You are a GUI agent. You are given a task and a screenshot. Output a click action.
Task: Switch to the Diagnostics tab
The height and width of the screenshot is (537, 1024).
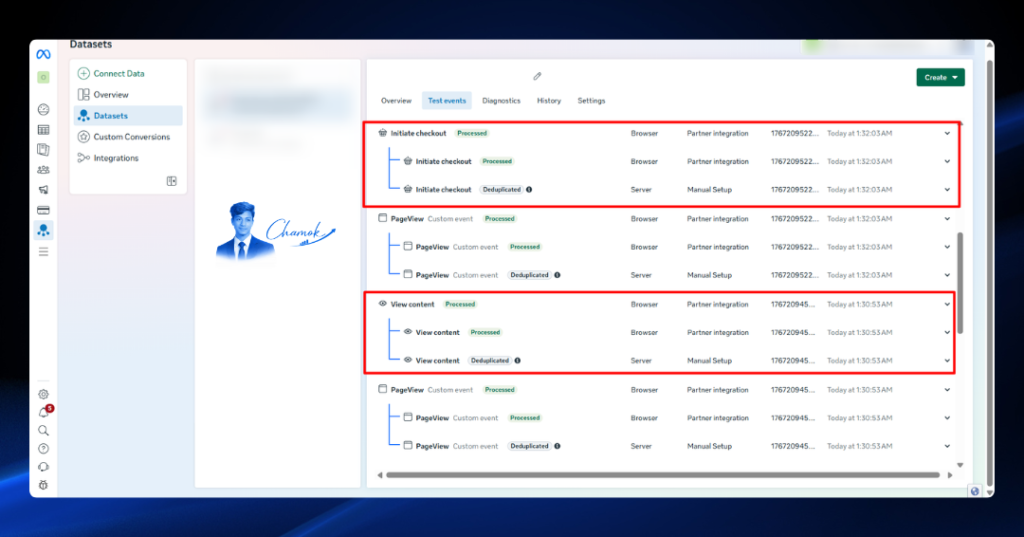[x=501, y=101]
